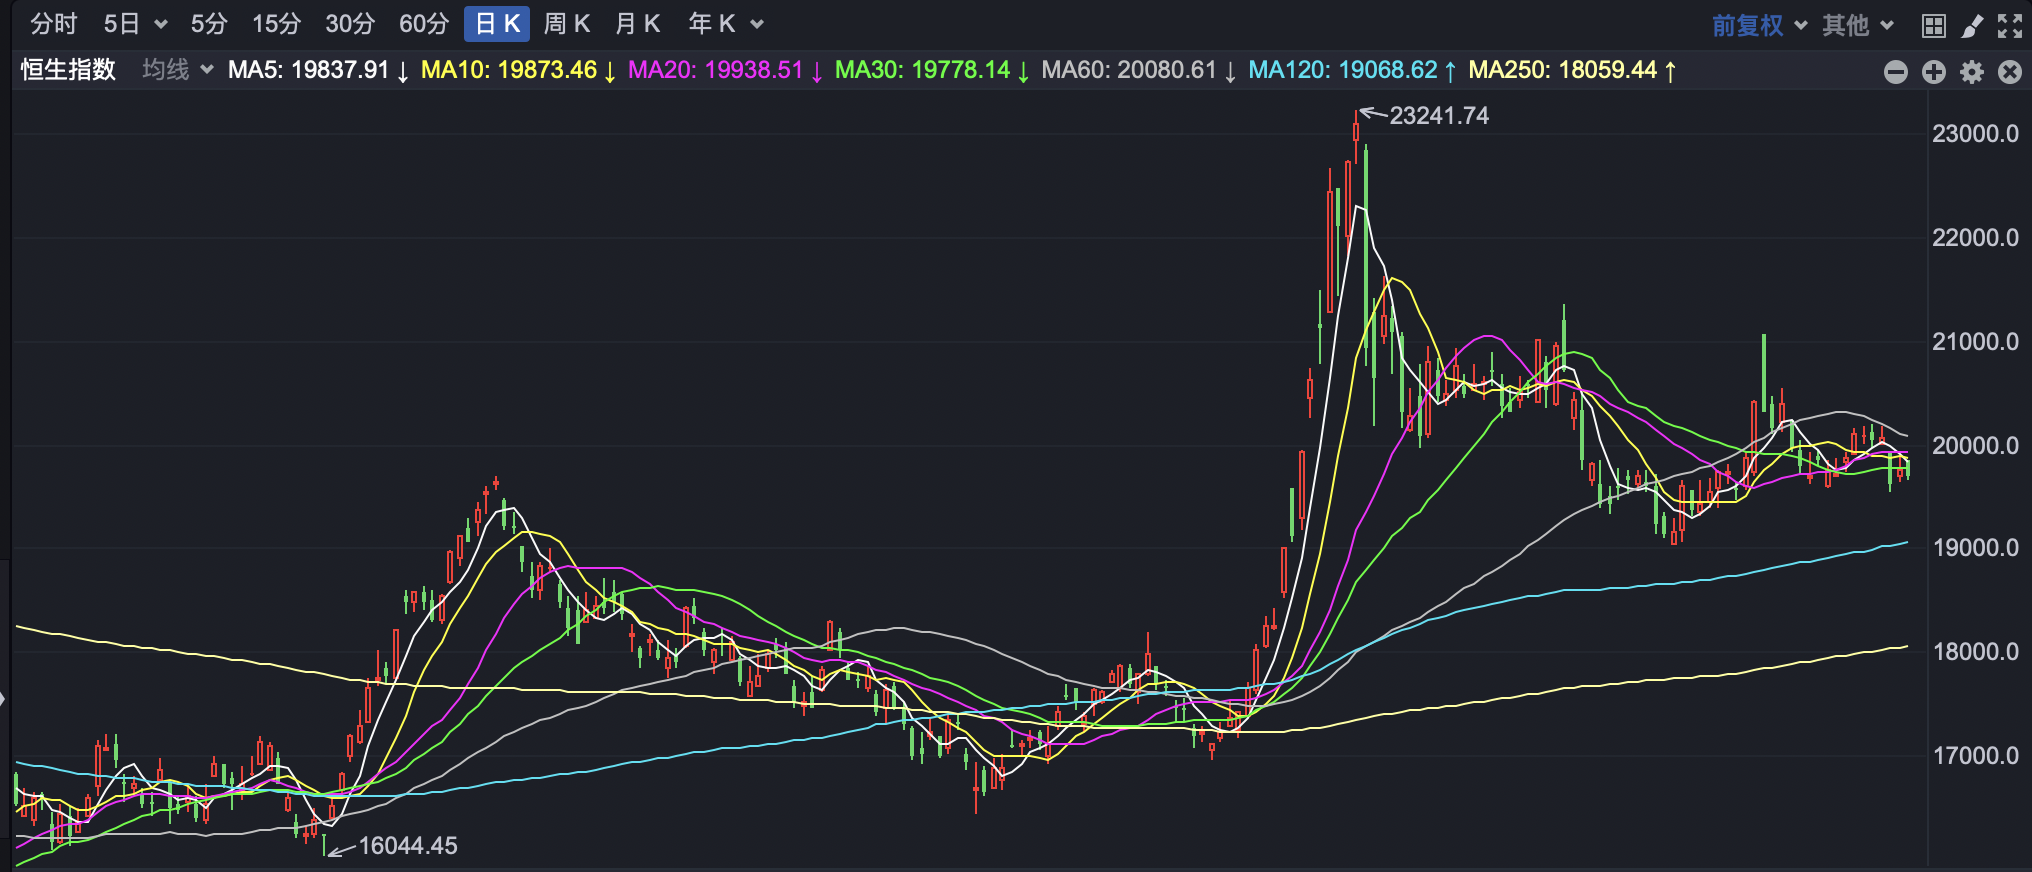Select the 60分 interval
The image size is (2032, 872).
click(x=424, y=24)
